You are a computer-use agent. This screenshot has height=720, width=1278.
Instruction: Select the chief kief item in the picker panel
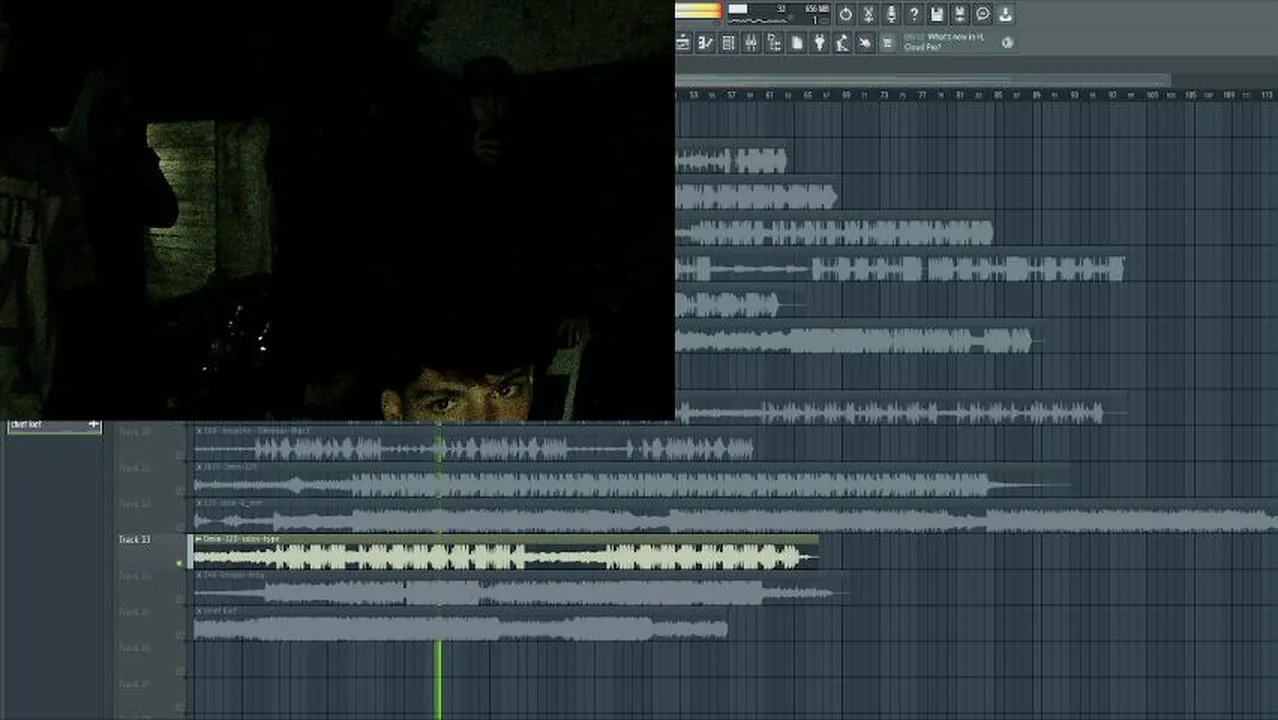[55, 425]
